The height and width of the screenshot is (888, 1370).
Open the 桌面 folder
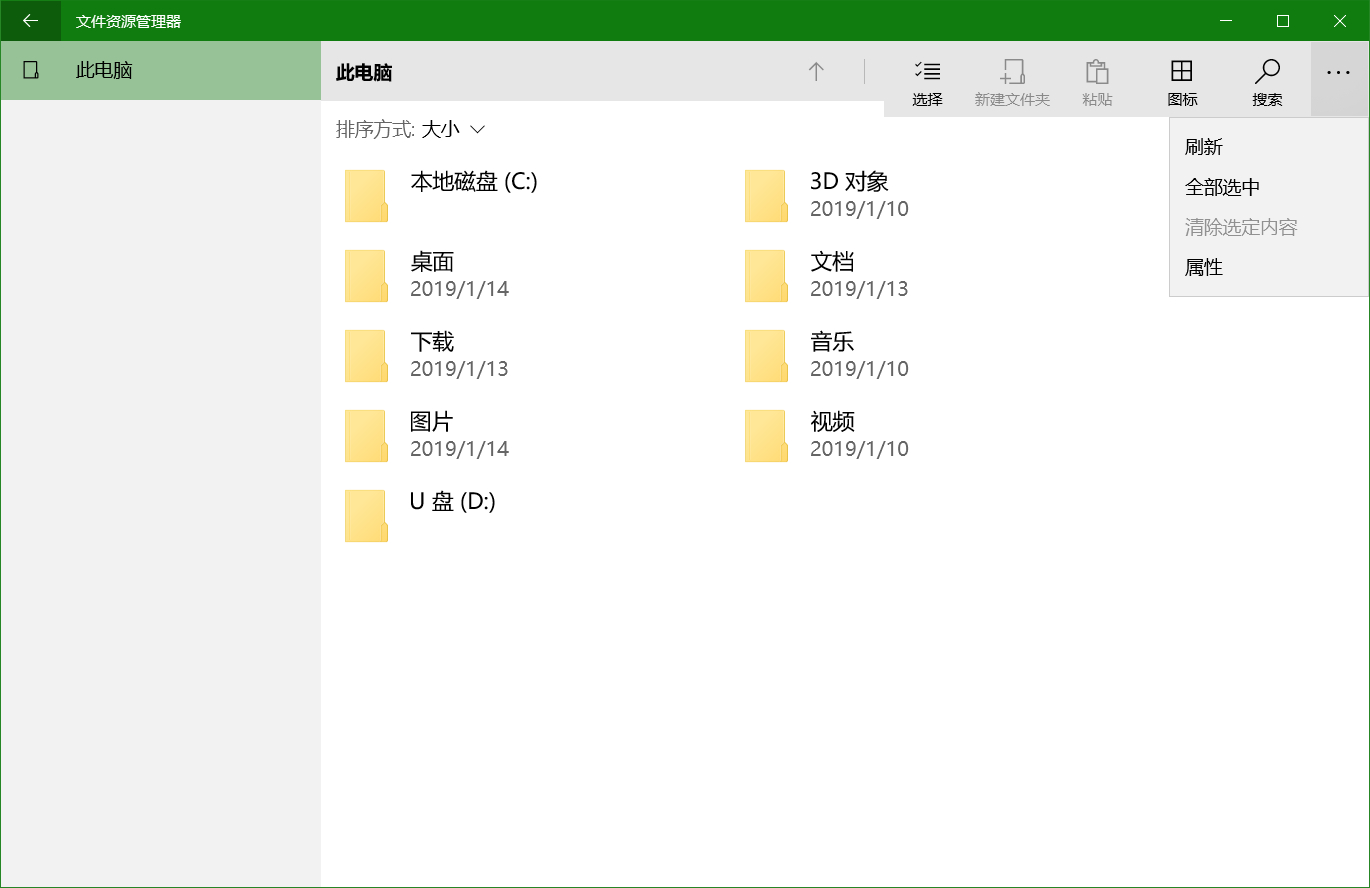(432, 262)
